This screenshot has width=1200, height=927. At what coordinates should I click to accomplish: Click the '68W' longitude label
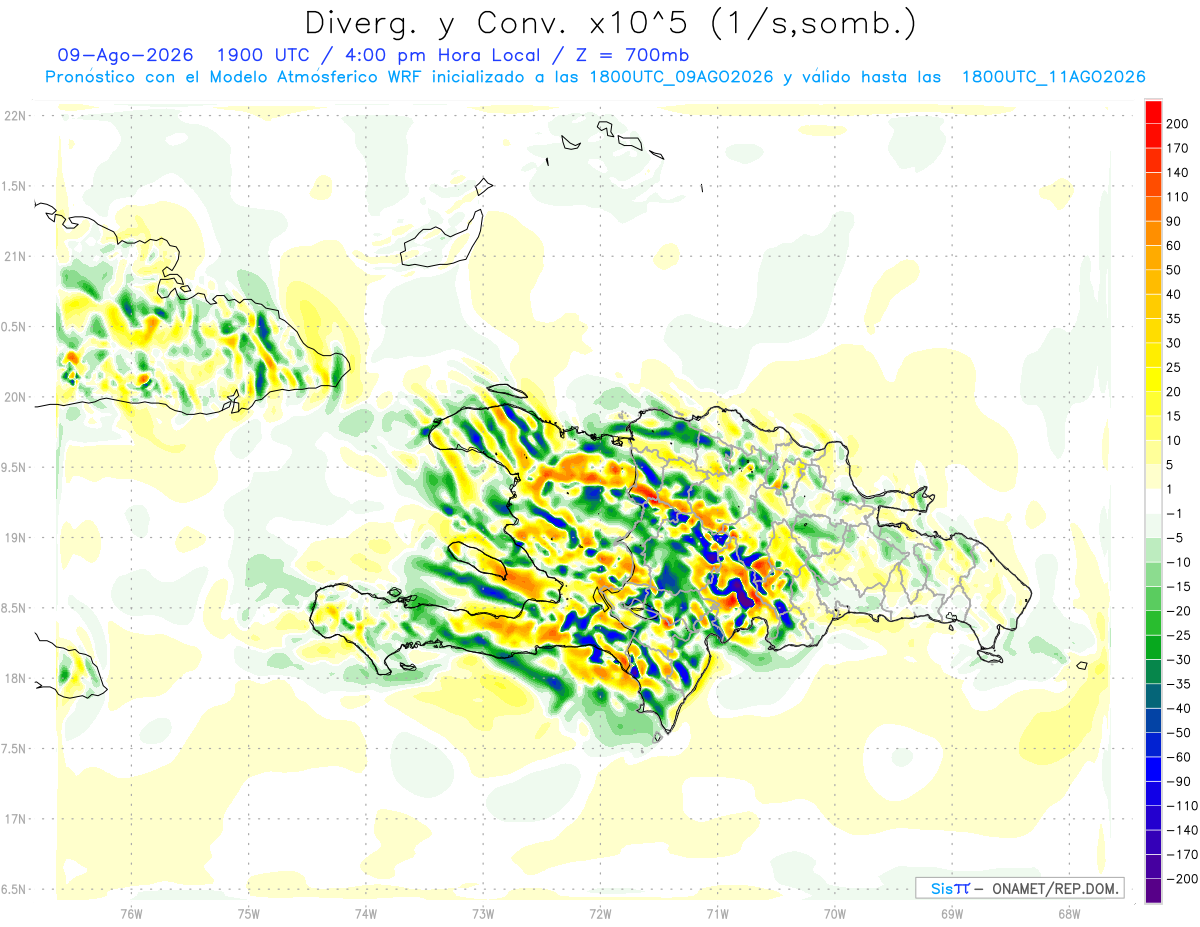tap(1068, 913)
